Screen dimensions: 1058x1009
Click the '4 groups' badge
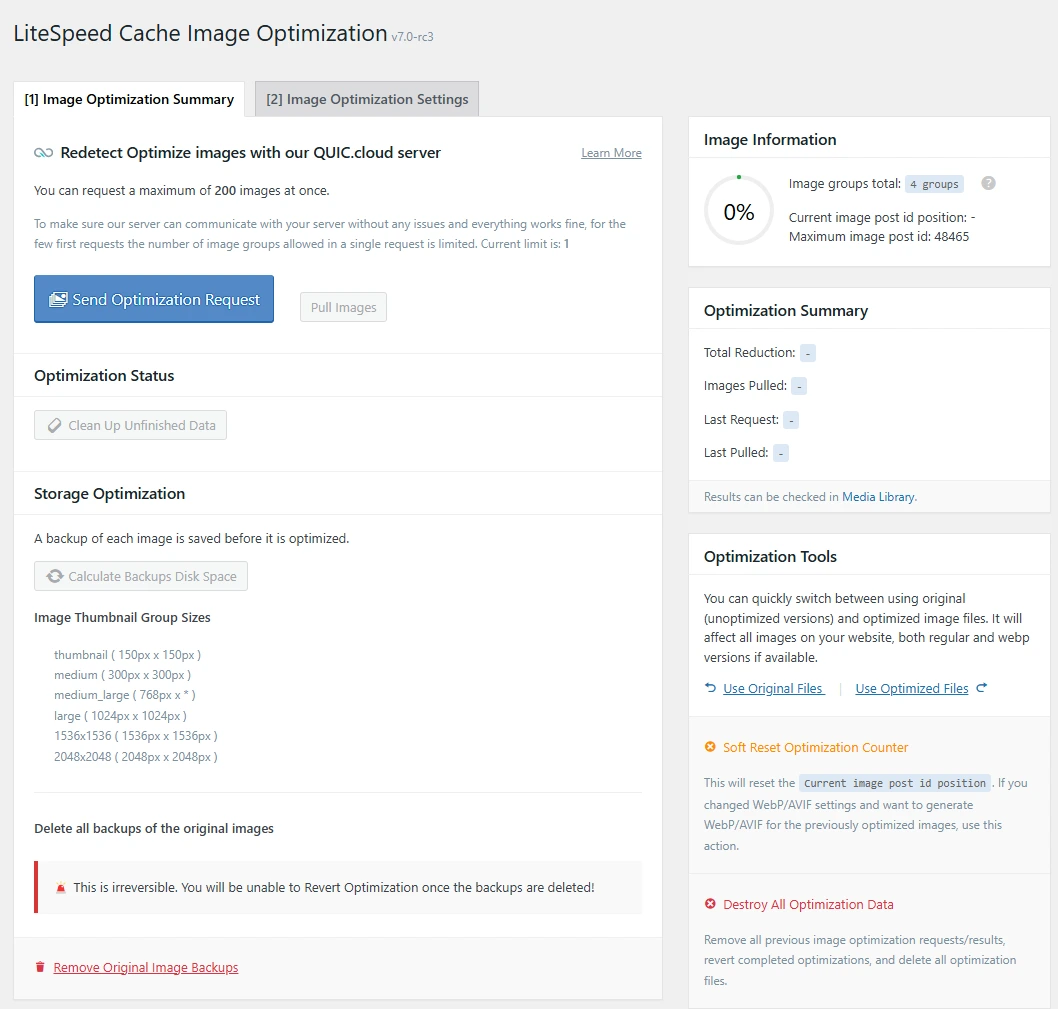(x=934, y=184)
